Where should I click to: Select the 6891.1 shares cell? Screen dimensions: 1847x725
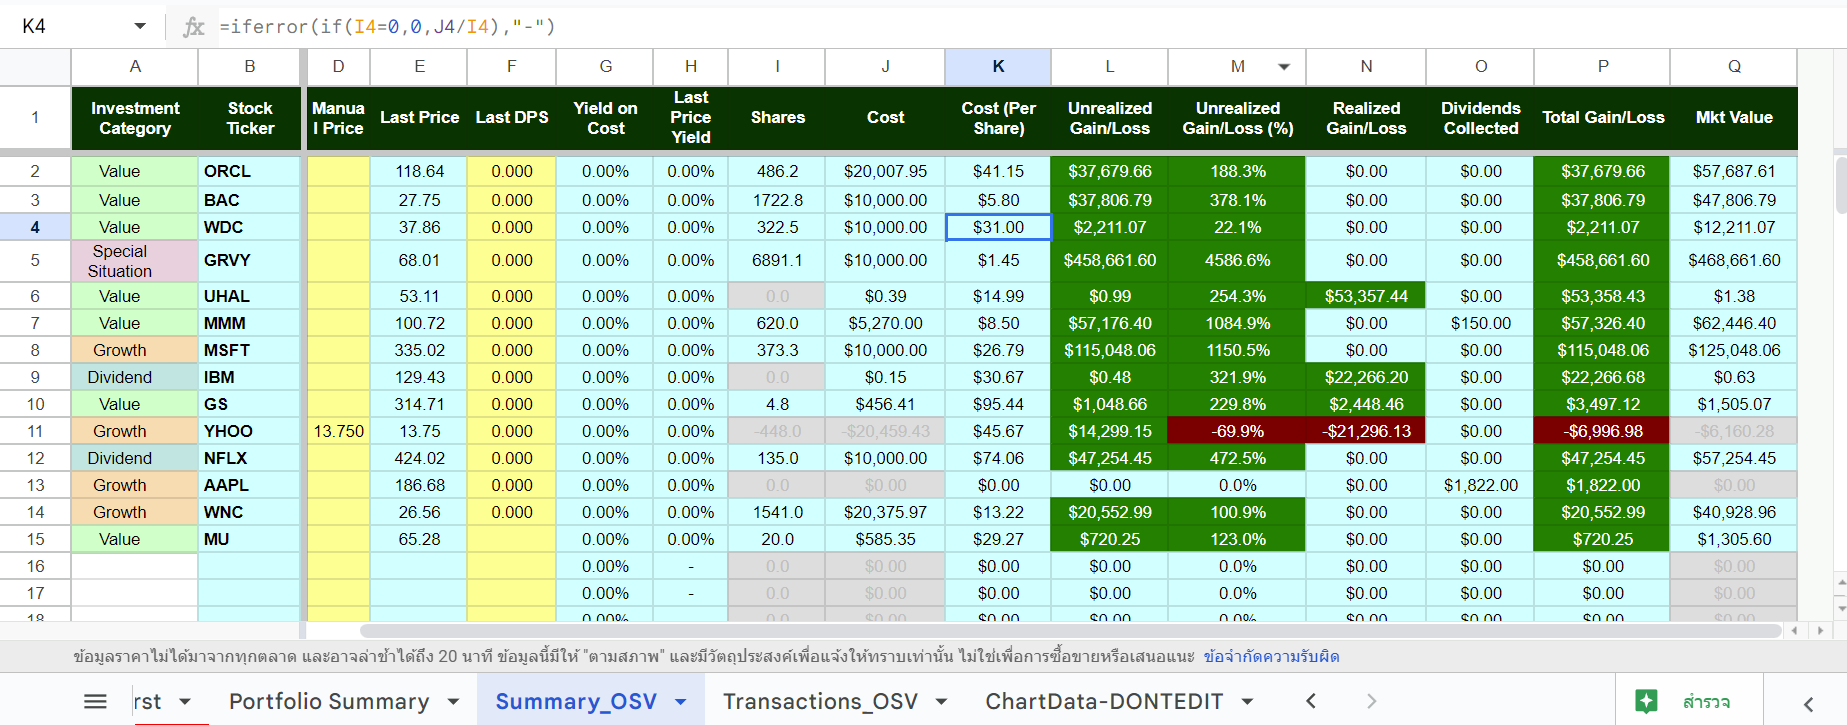(x=777, y=261)
